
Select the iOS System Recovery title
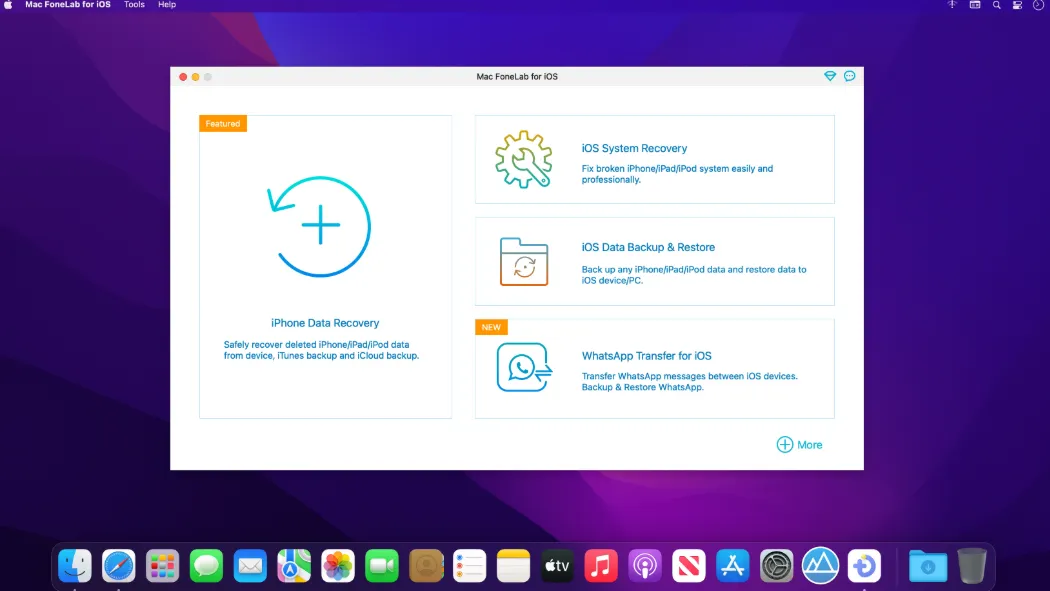pos(634,148)
